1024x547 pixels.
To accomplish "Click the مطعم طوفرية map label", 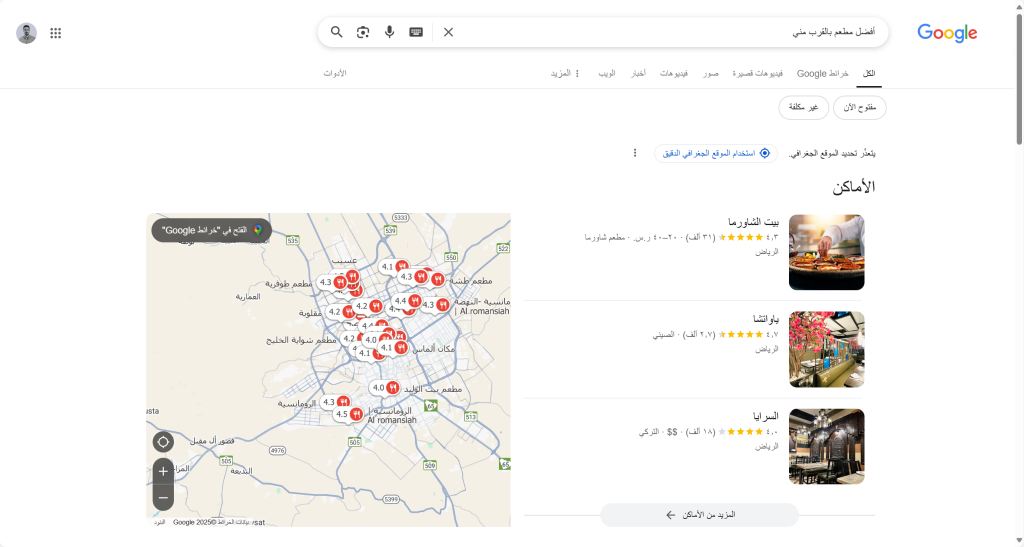I will pos(289,284).
